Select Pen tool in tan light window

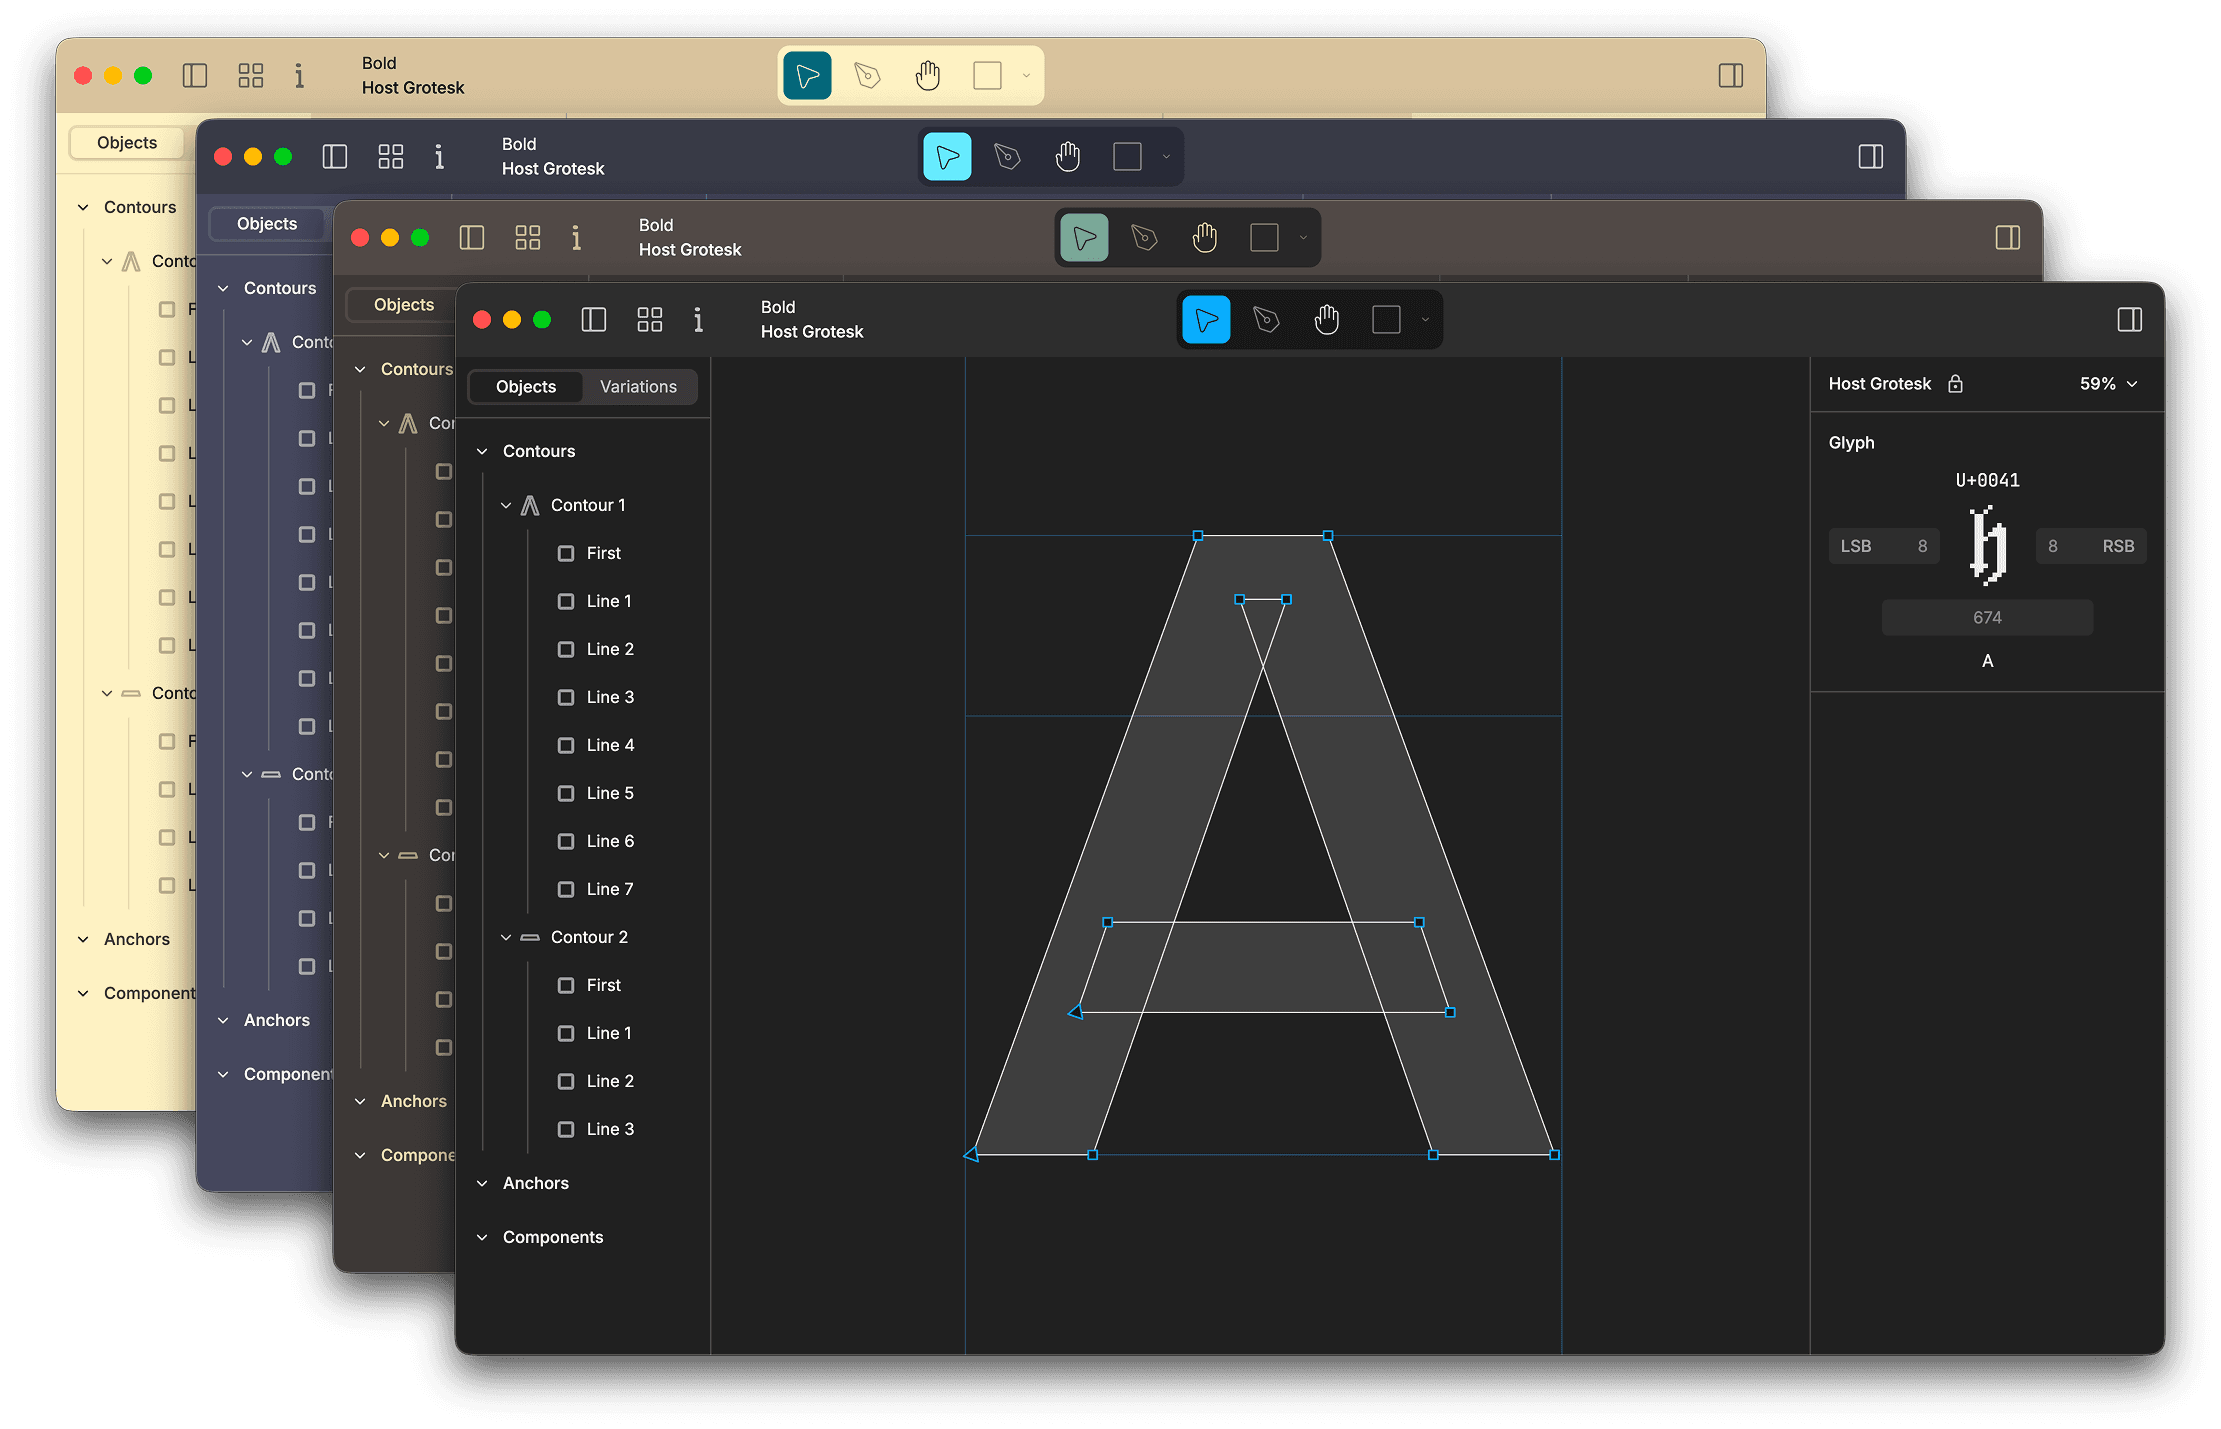coord(867,76)
